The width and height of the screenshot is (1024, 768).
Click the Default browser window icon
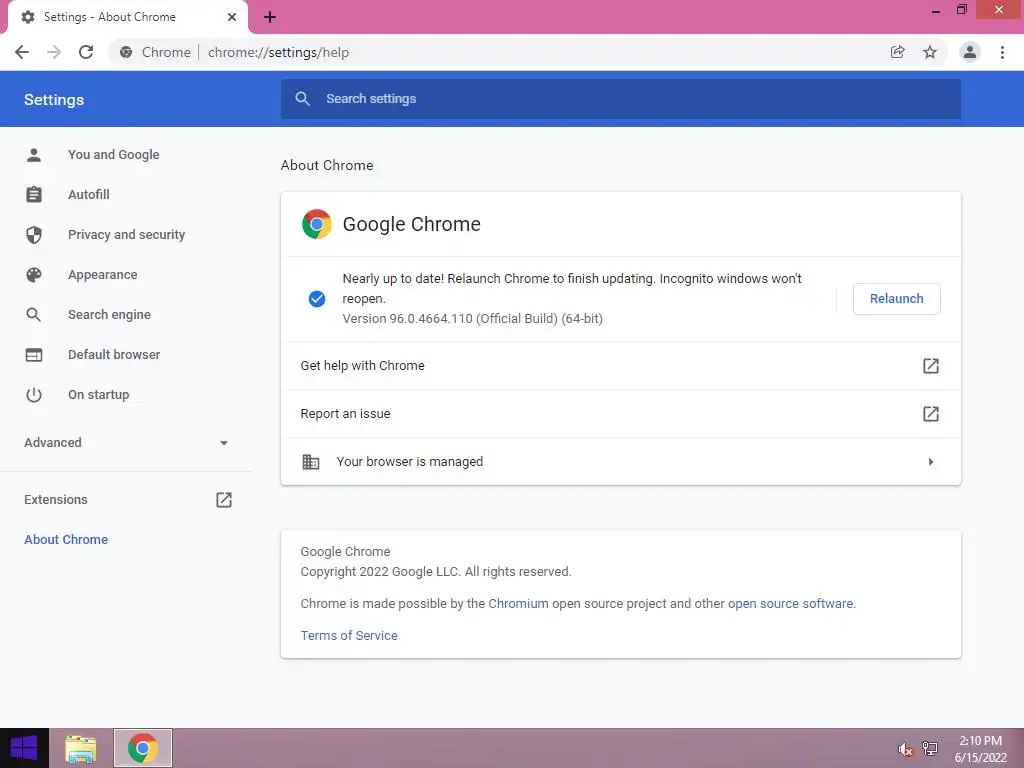click(x=34, y=355)
